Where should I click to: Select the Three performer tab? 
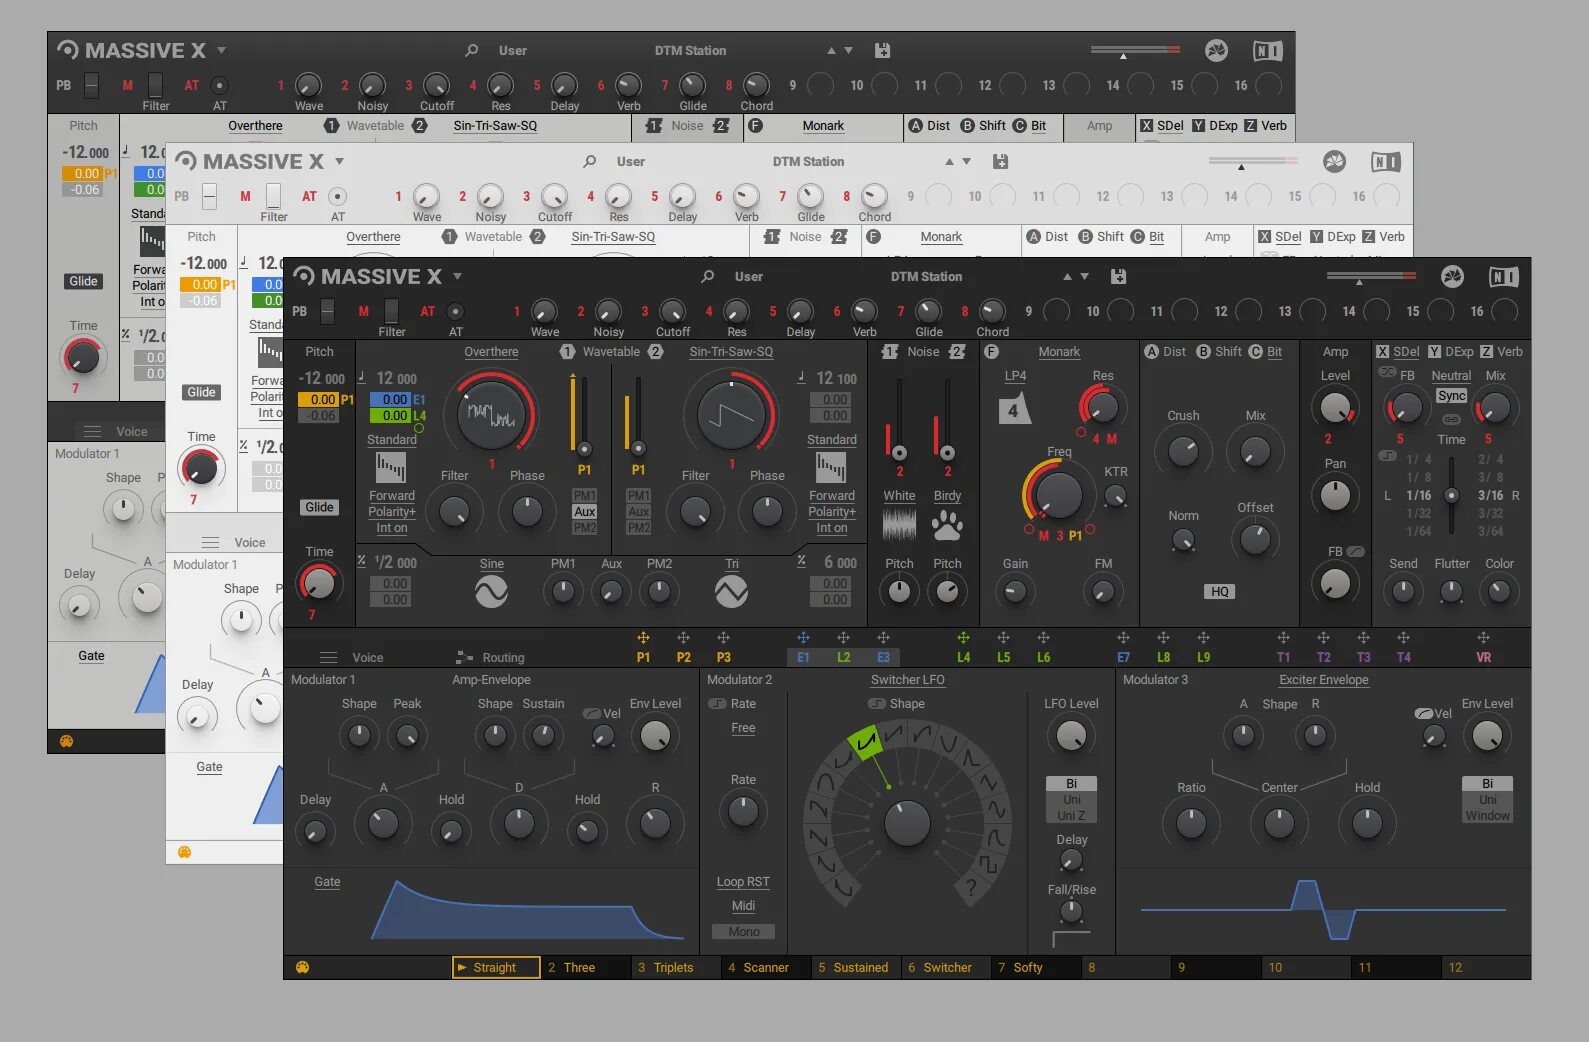(585, 967)
